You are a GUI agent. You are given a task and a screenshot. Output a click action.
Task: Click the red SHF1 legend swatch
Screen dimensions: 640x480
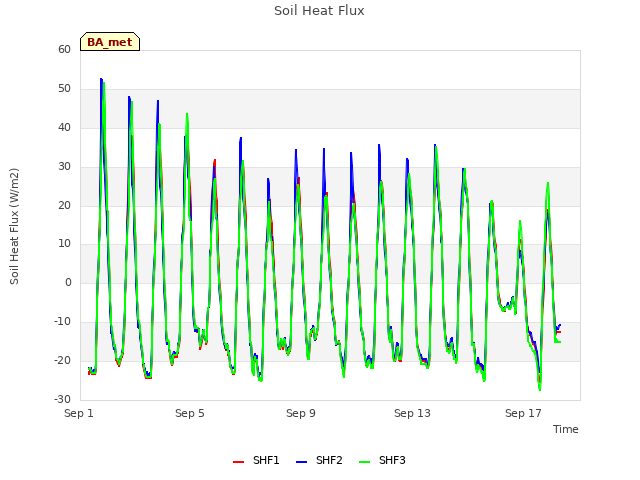tap(238, 462)
